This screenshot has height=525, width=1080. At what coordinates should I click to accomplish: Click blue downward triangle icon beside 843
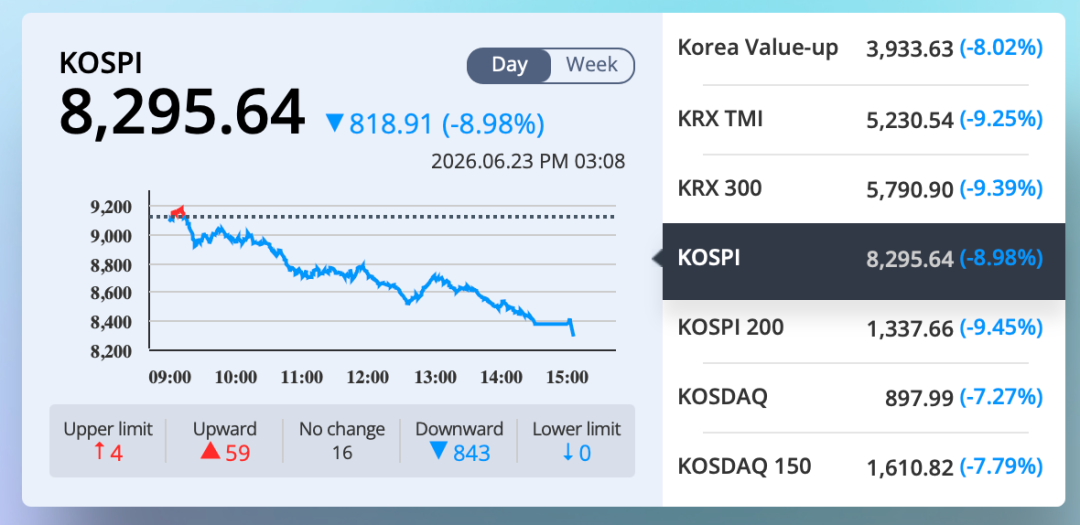(x=438, y=452)
